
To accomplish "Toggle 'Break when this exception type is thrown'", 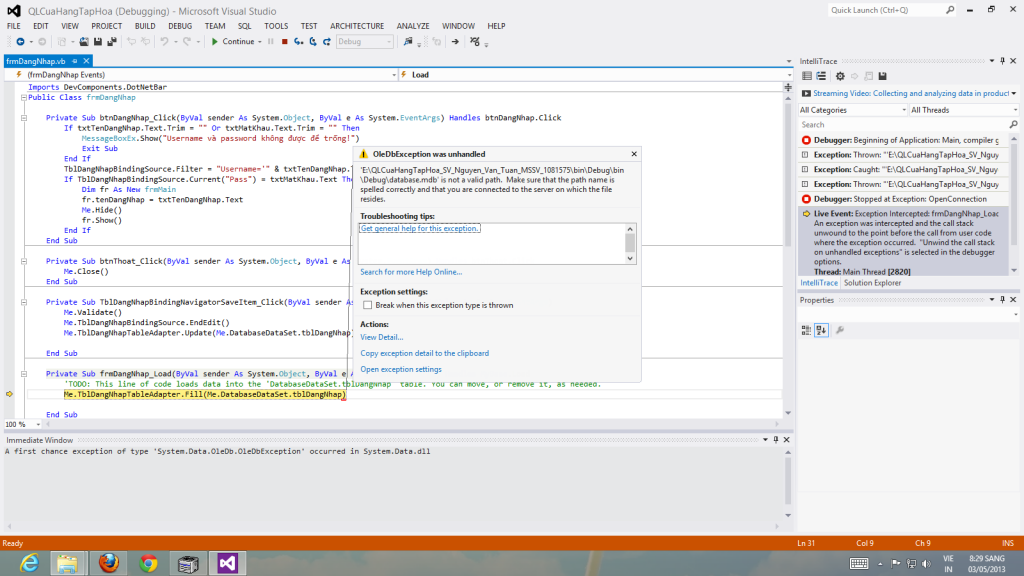I will tap(368, 305).
